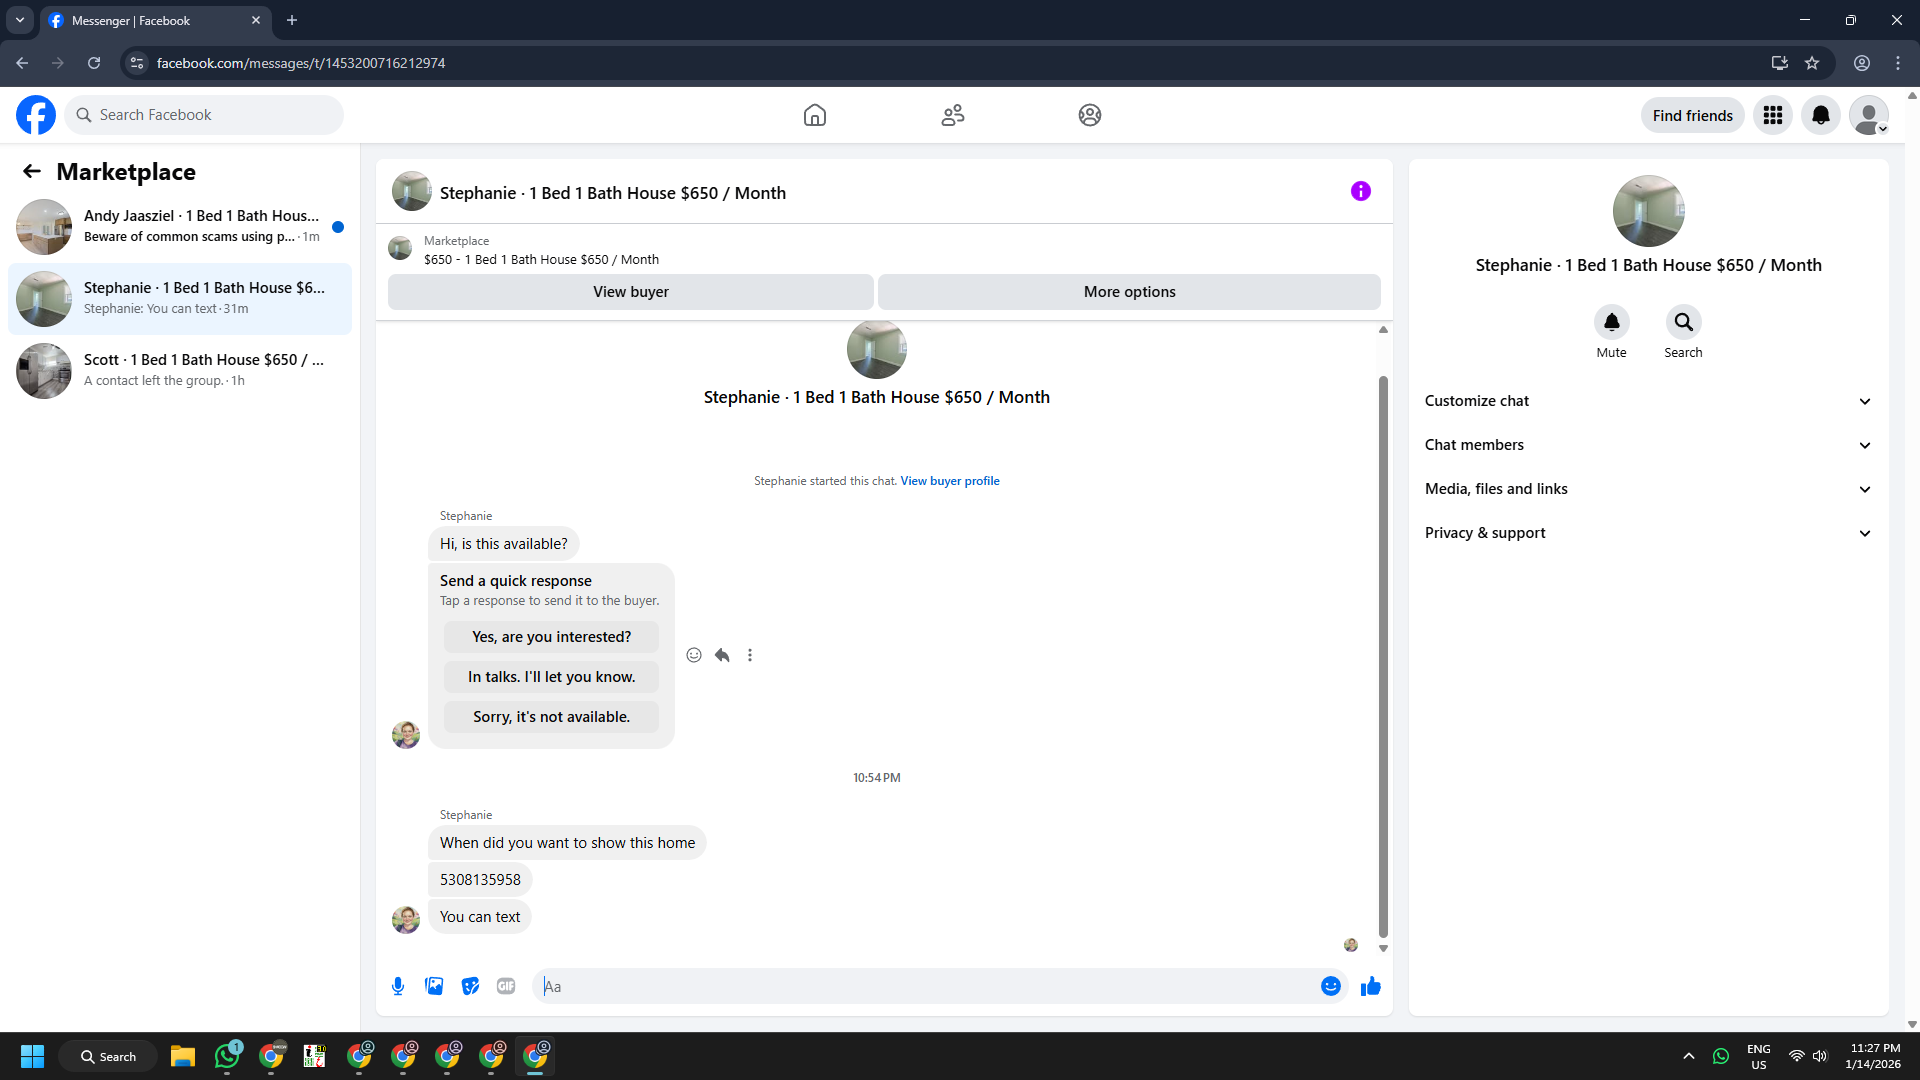The image size is (1920, 1080).
Task: Expand the Chat members section
Action: pos(1647,445)
